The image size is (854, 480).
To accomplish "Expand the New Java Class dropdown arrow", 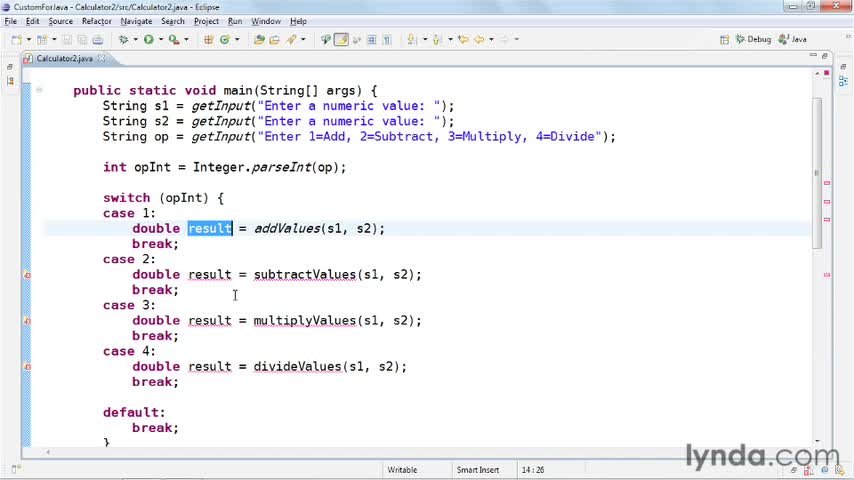I will (237, 40).
